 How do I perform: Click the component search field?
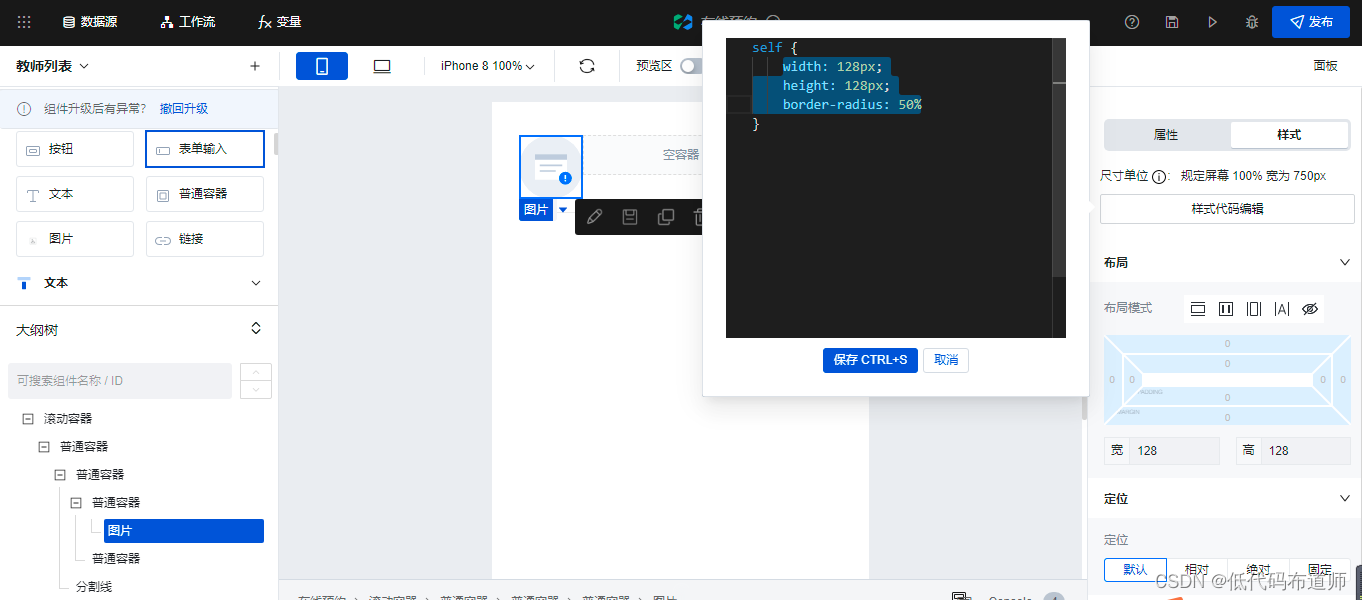click(120, 381)
